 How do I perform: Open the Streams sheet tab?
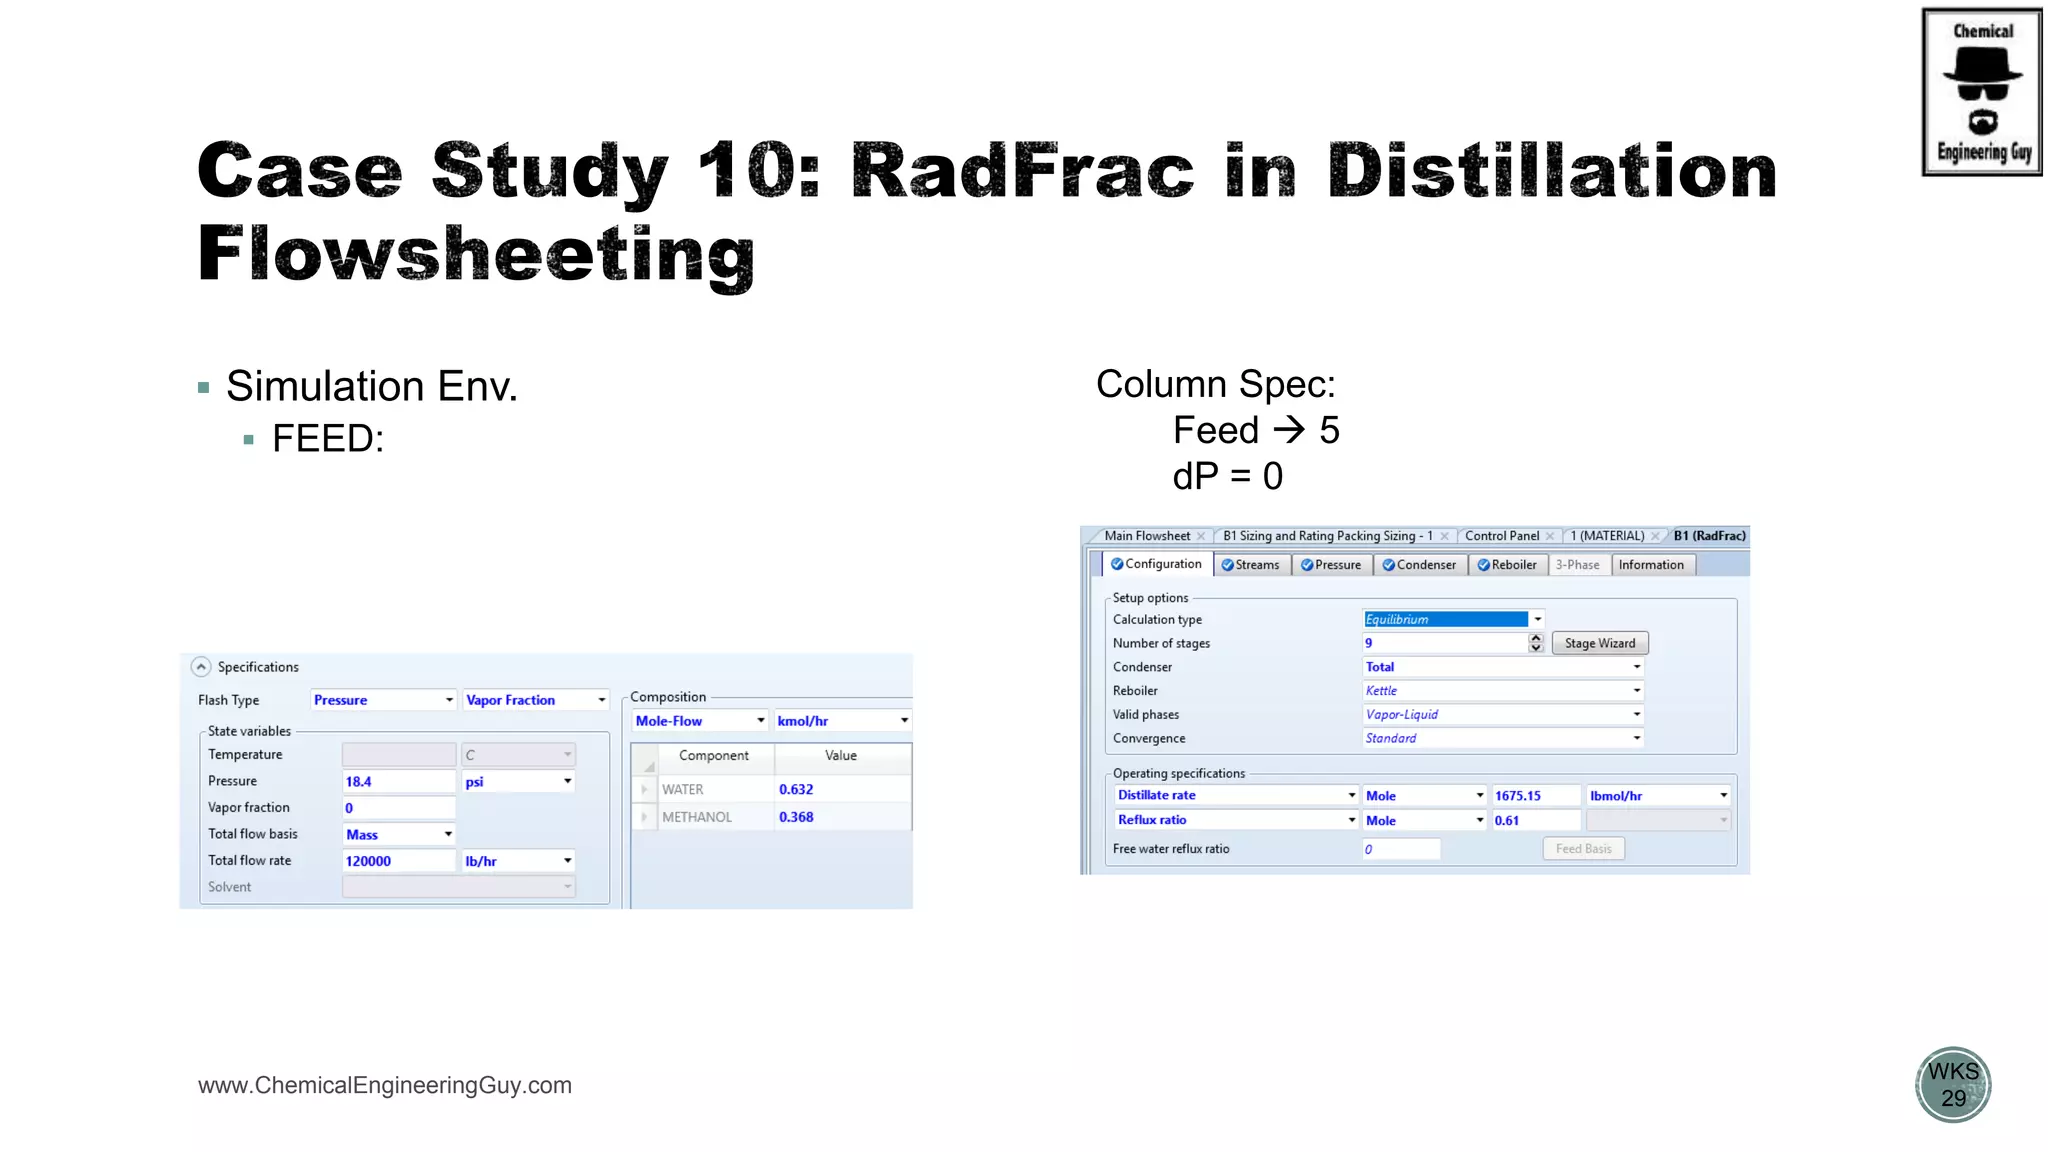[x=1251, y=565]
